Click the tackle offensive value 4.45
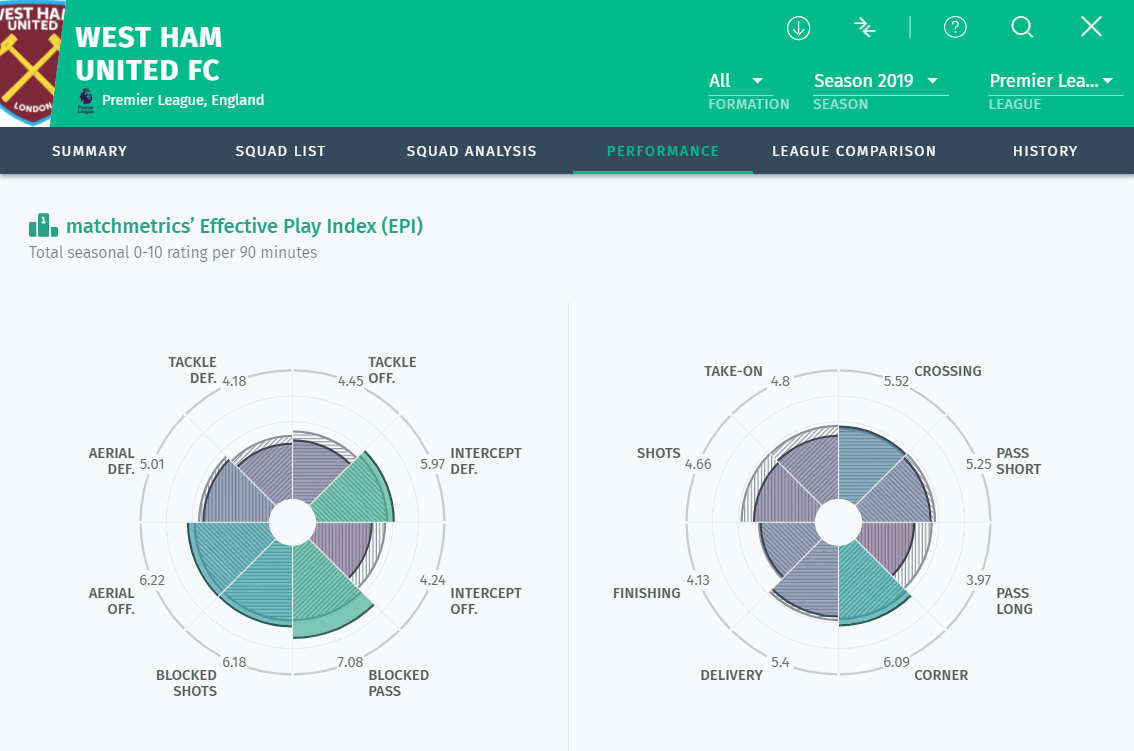Screen dimensions: 1134x751 [351, 381]
